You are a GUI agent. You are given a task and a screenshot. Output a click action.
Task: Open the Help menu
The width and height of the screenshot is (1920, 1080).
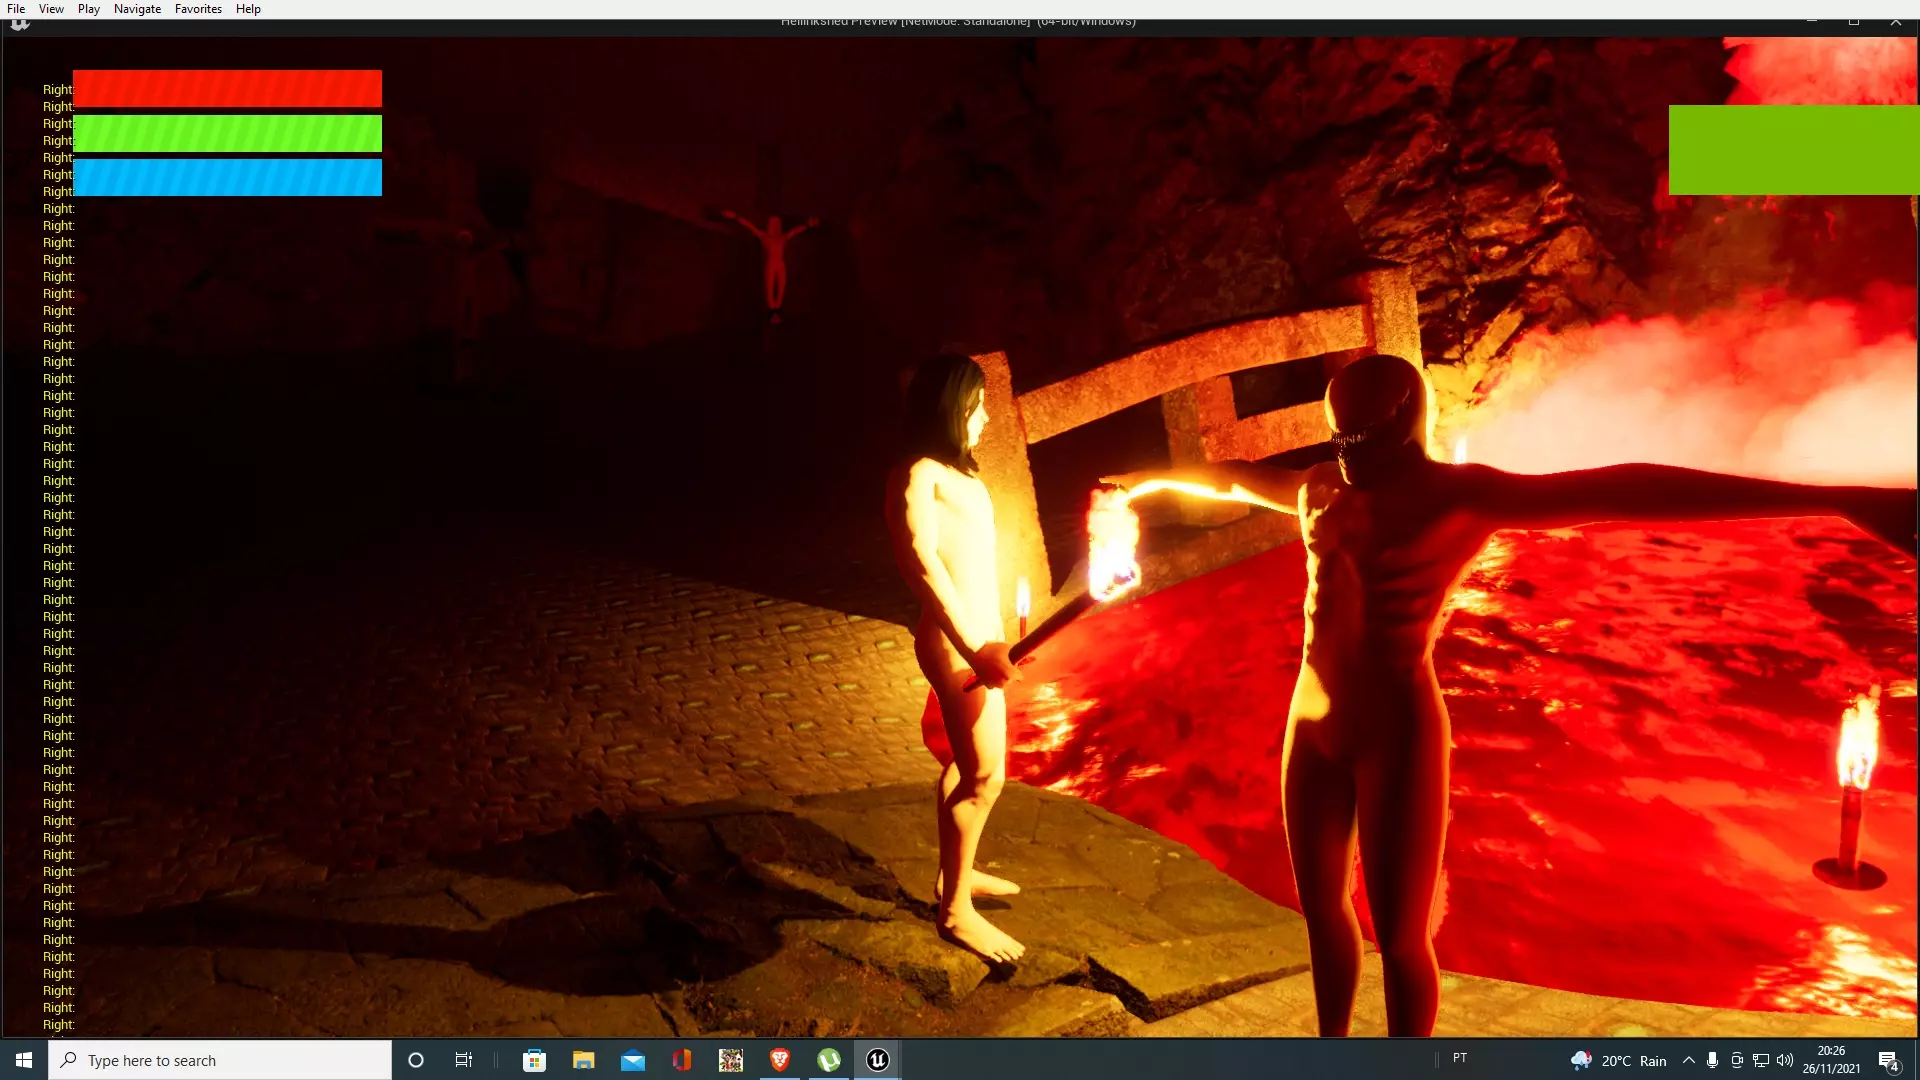click(x=248, y=9)
